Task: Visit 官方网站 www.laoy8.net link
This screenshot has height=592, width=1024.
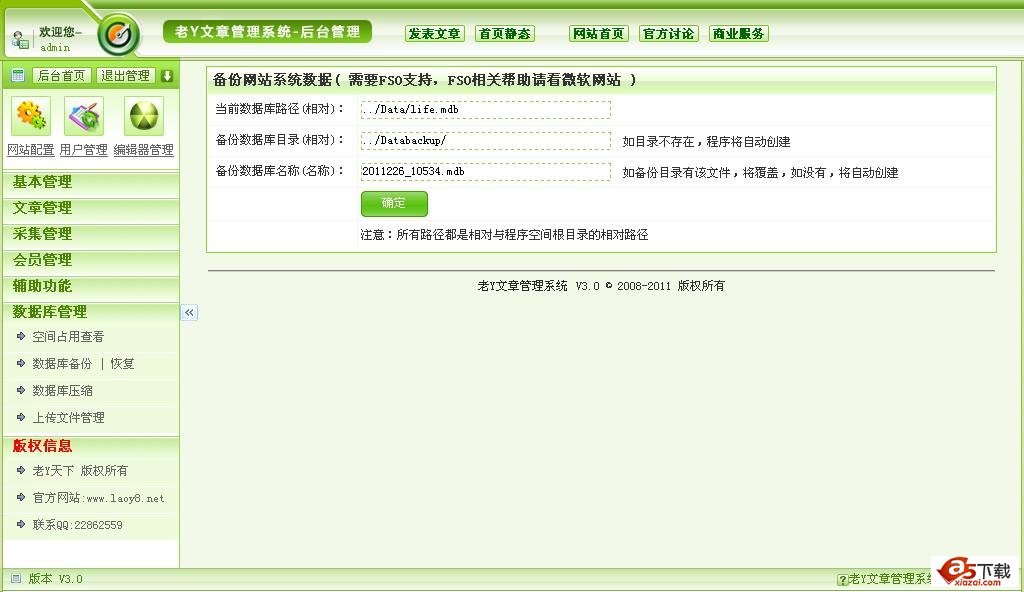Action: pos(99,497)
